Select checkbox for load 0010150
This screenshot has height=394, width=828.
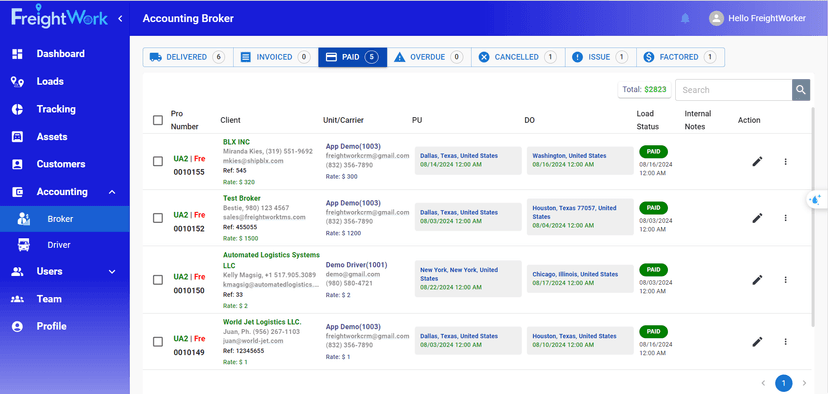point(158,280)
